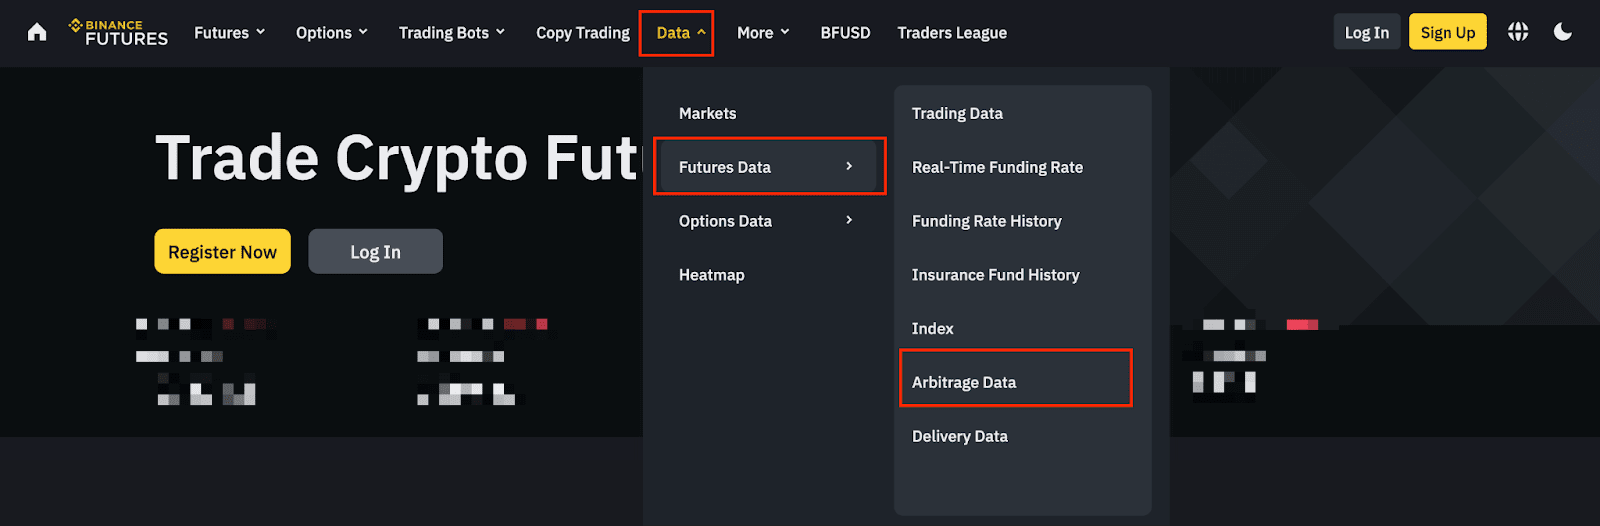Open Real-Time Funding Rate

click(x=997, y=167)
